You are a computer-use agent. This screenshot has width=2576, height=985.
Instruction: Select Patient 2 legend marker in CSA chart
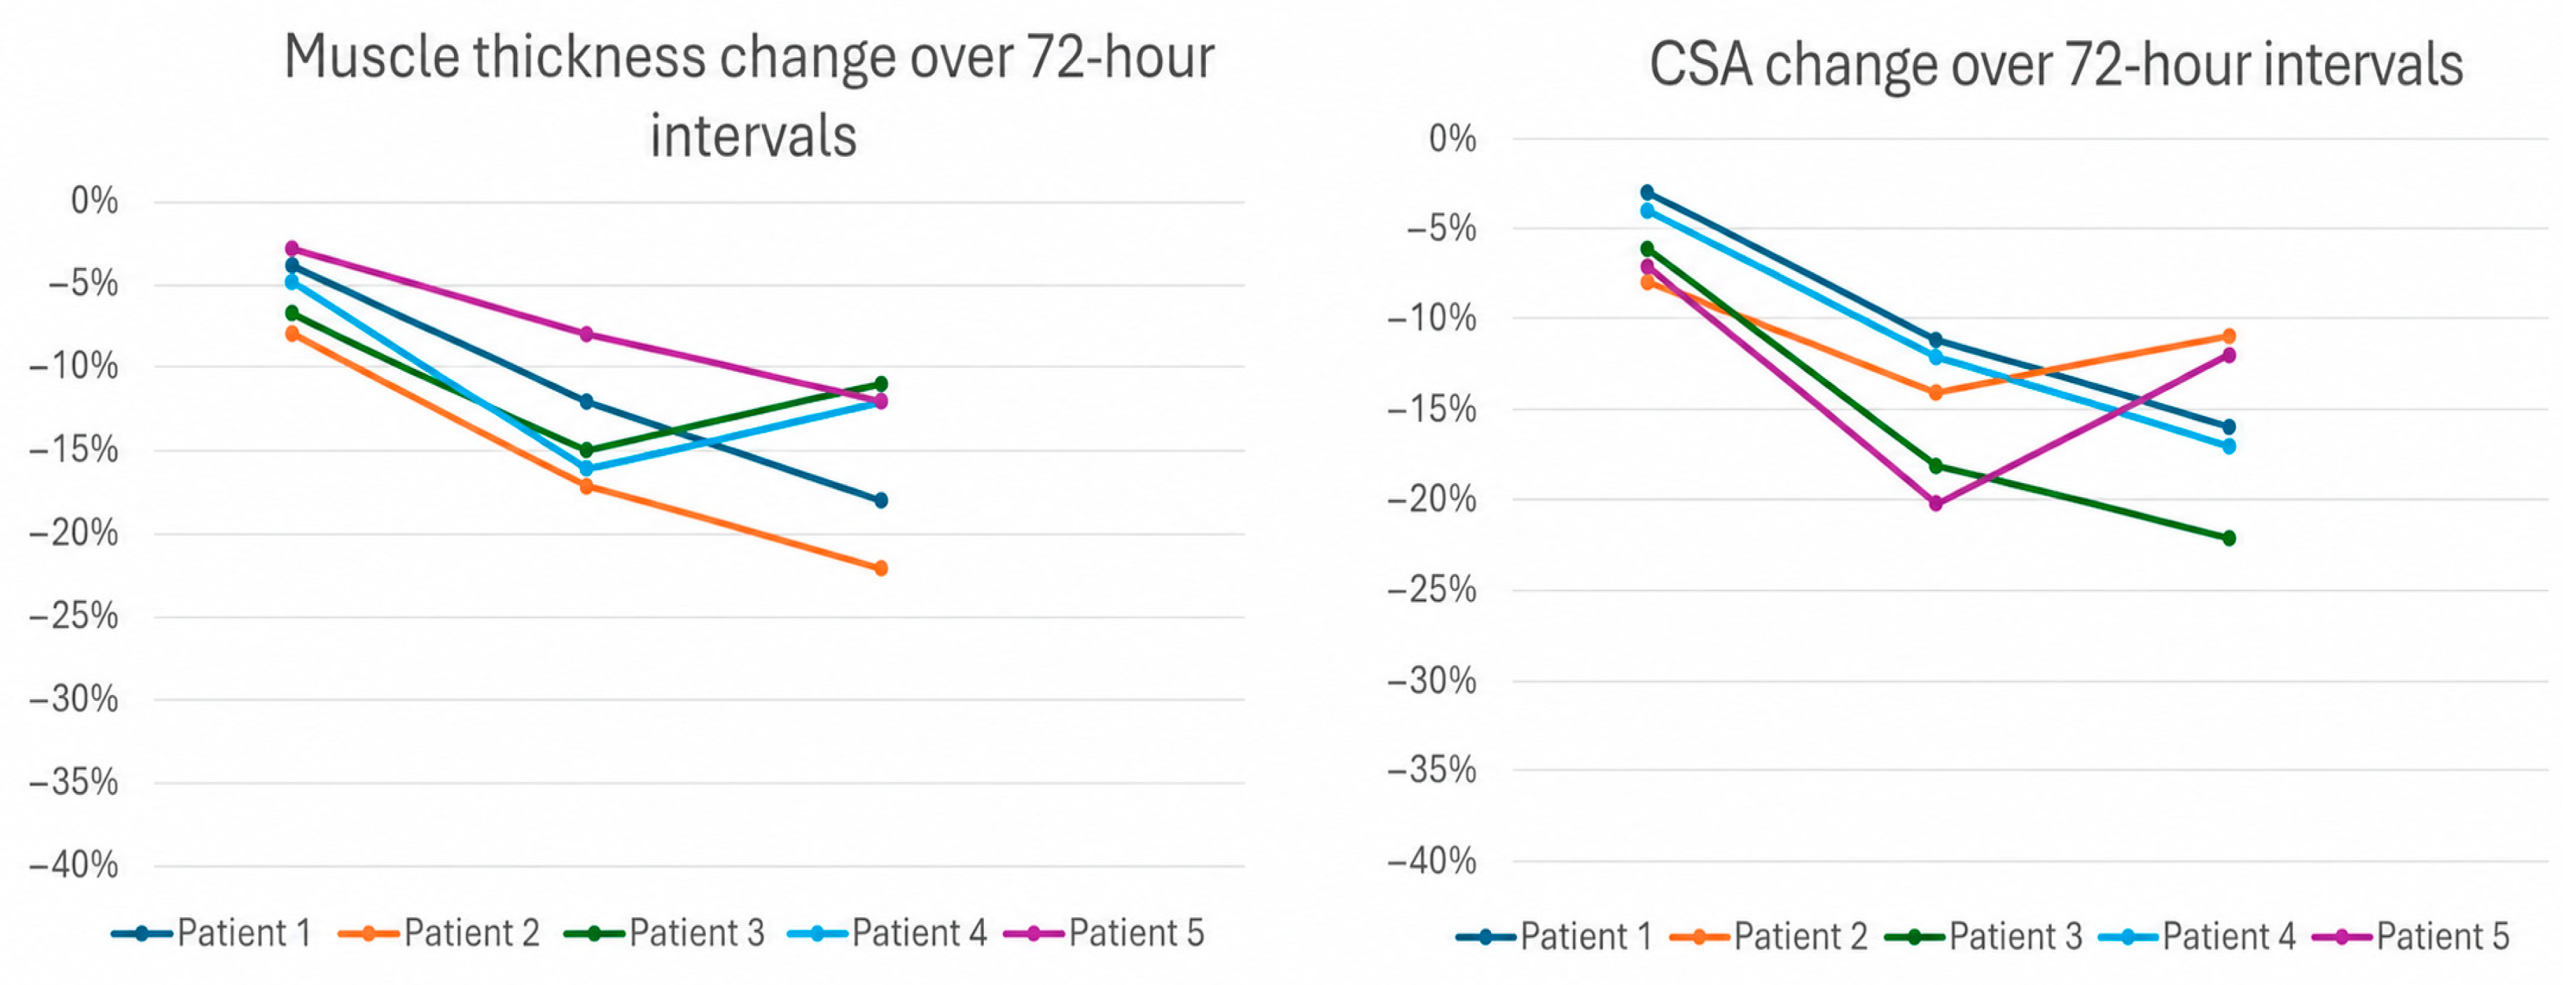click(x=1698, y=937)
